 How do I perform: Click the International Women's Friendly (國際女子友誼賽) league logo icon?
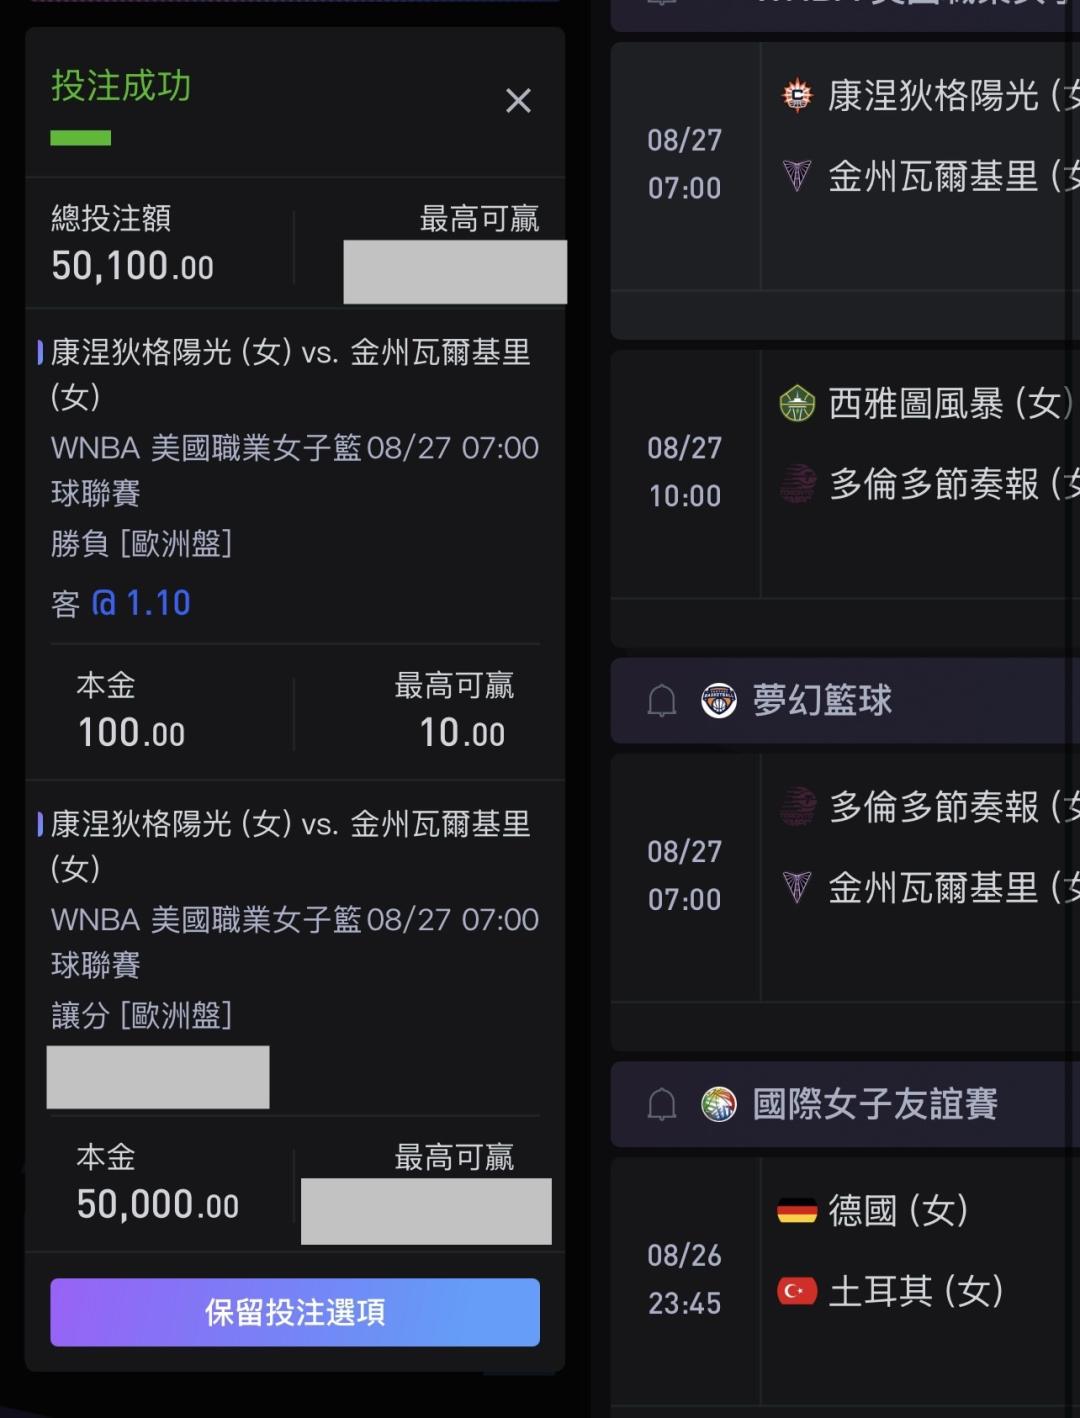718,1105
